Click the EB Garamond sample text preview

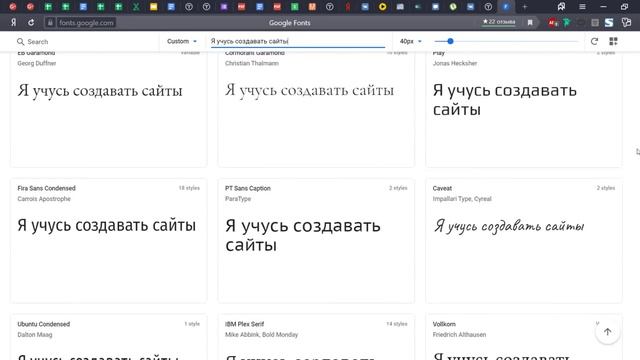(x=100, y=91)
